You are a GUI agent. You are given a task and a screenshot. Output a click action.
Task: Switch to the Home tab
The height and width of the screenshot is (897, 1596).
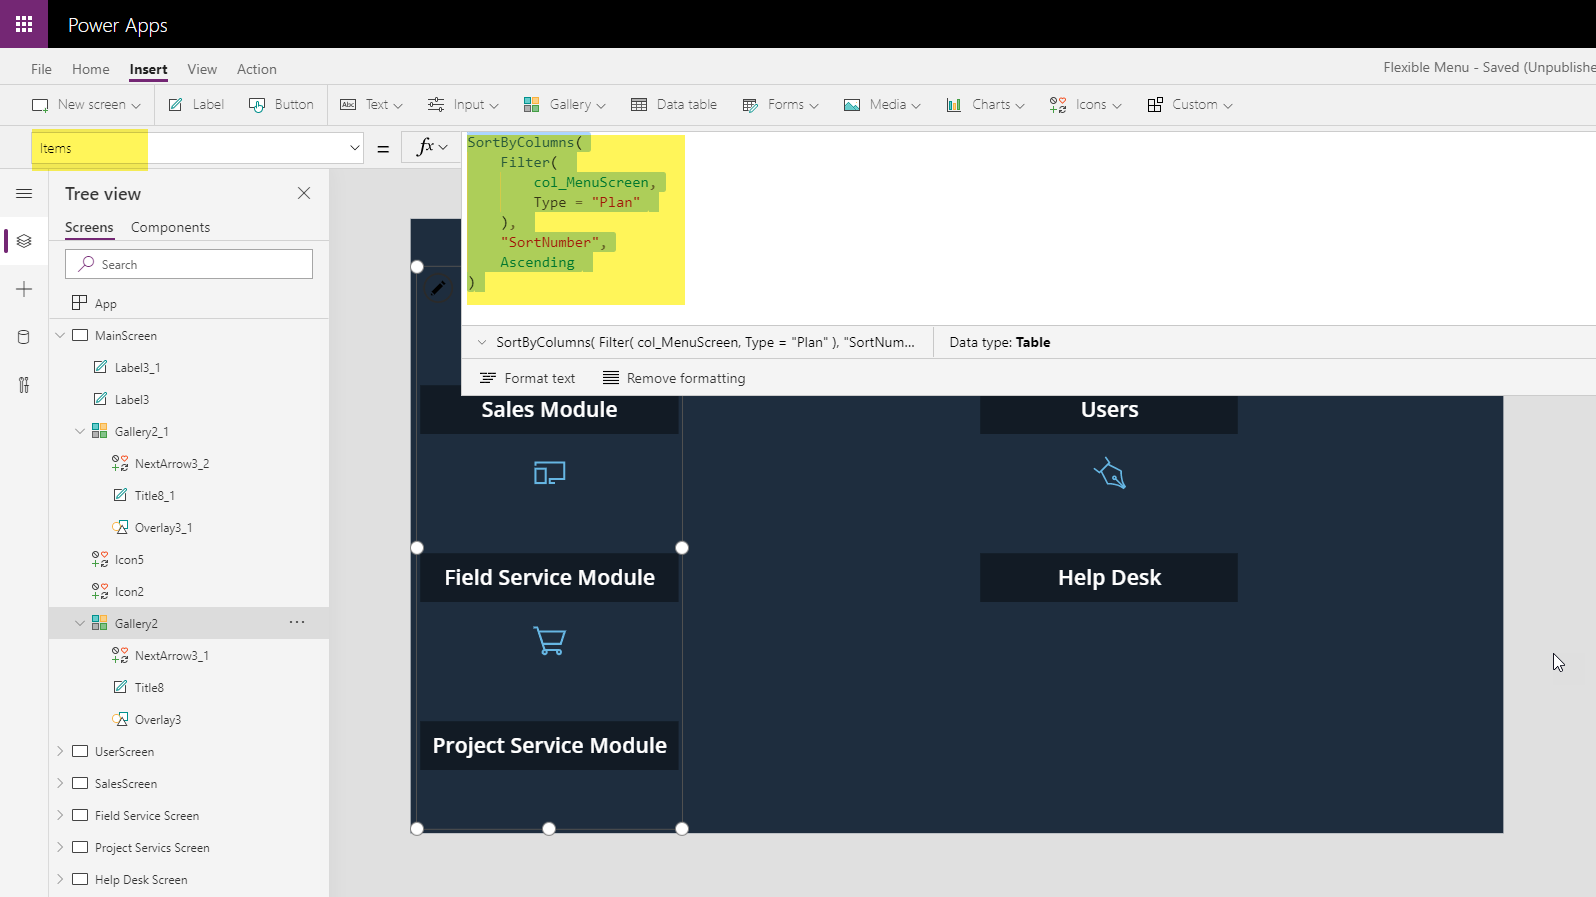[91, 69]
